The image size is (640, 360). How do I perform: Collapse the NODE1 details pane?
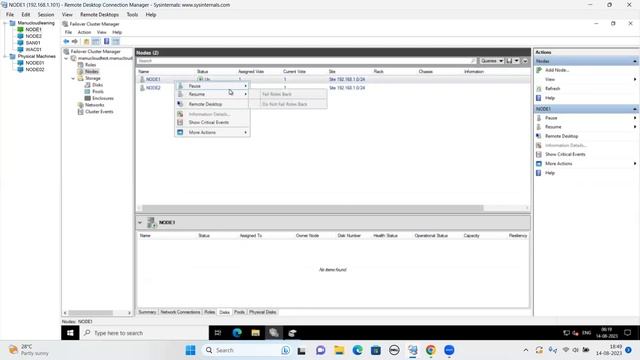(x=140, y=223)
